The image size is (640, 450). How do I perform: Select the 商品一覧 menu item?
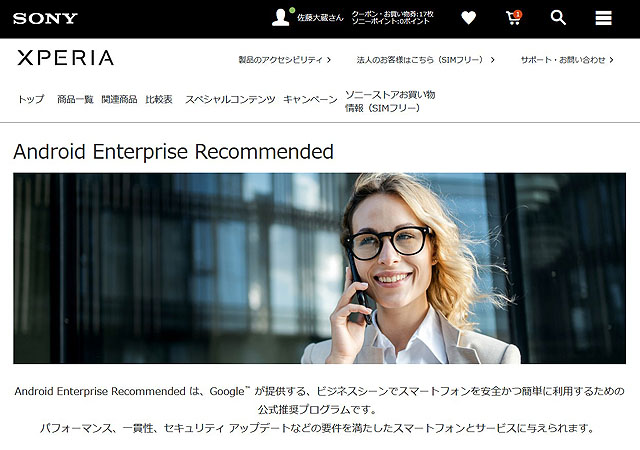coord(75,99)
